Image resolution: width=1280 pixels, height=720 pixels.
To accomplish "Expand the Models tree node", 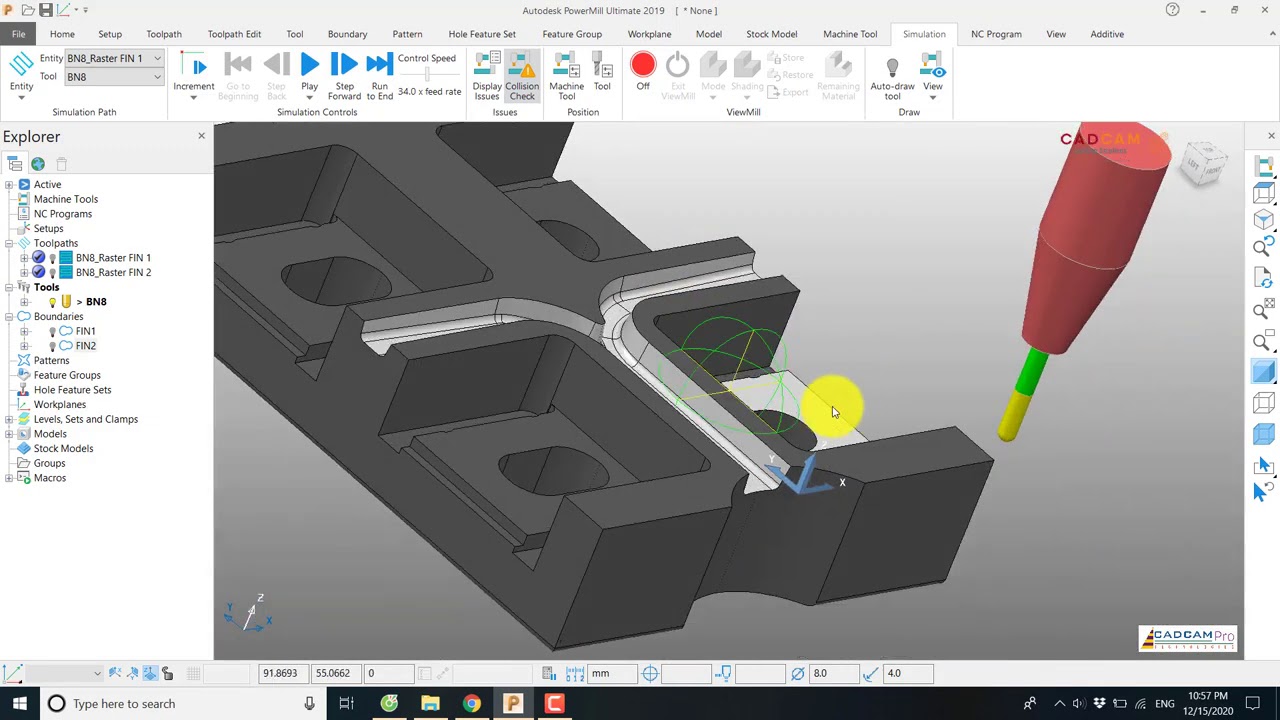I will click(9, 434).
